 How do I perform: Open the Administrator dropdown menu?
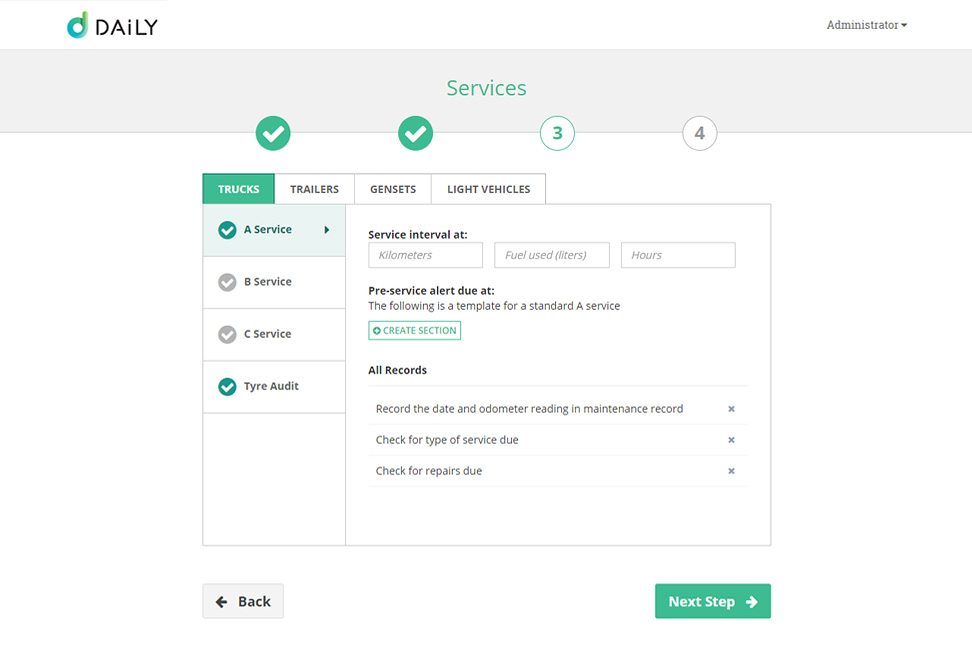click(x=866, y=25)
